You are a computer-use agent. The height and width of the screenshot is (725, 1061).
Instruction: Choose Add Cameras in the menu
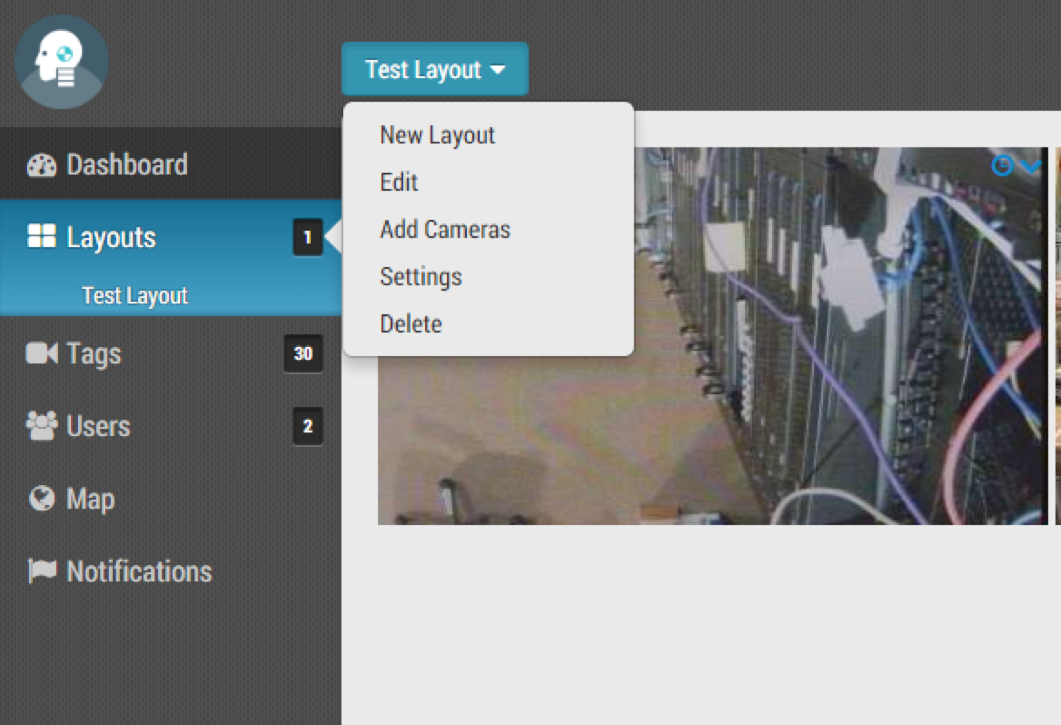point(444,230)
